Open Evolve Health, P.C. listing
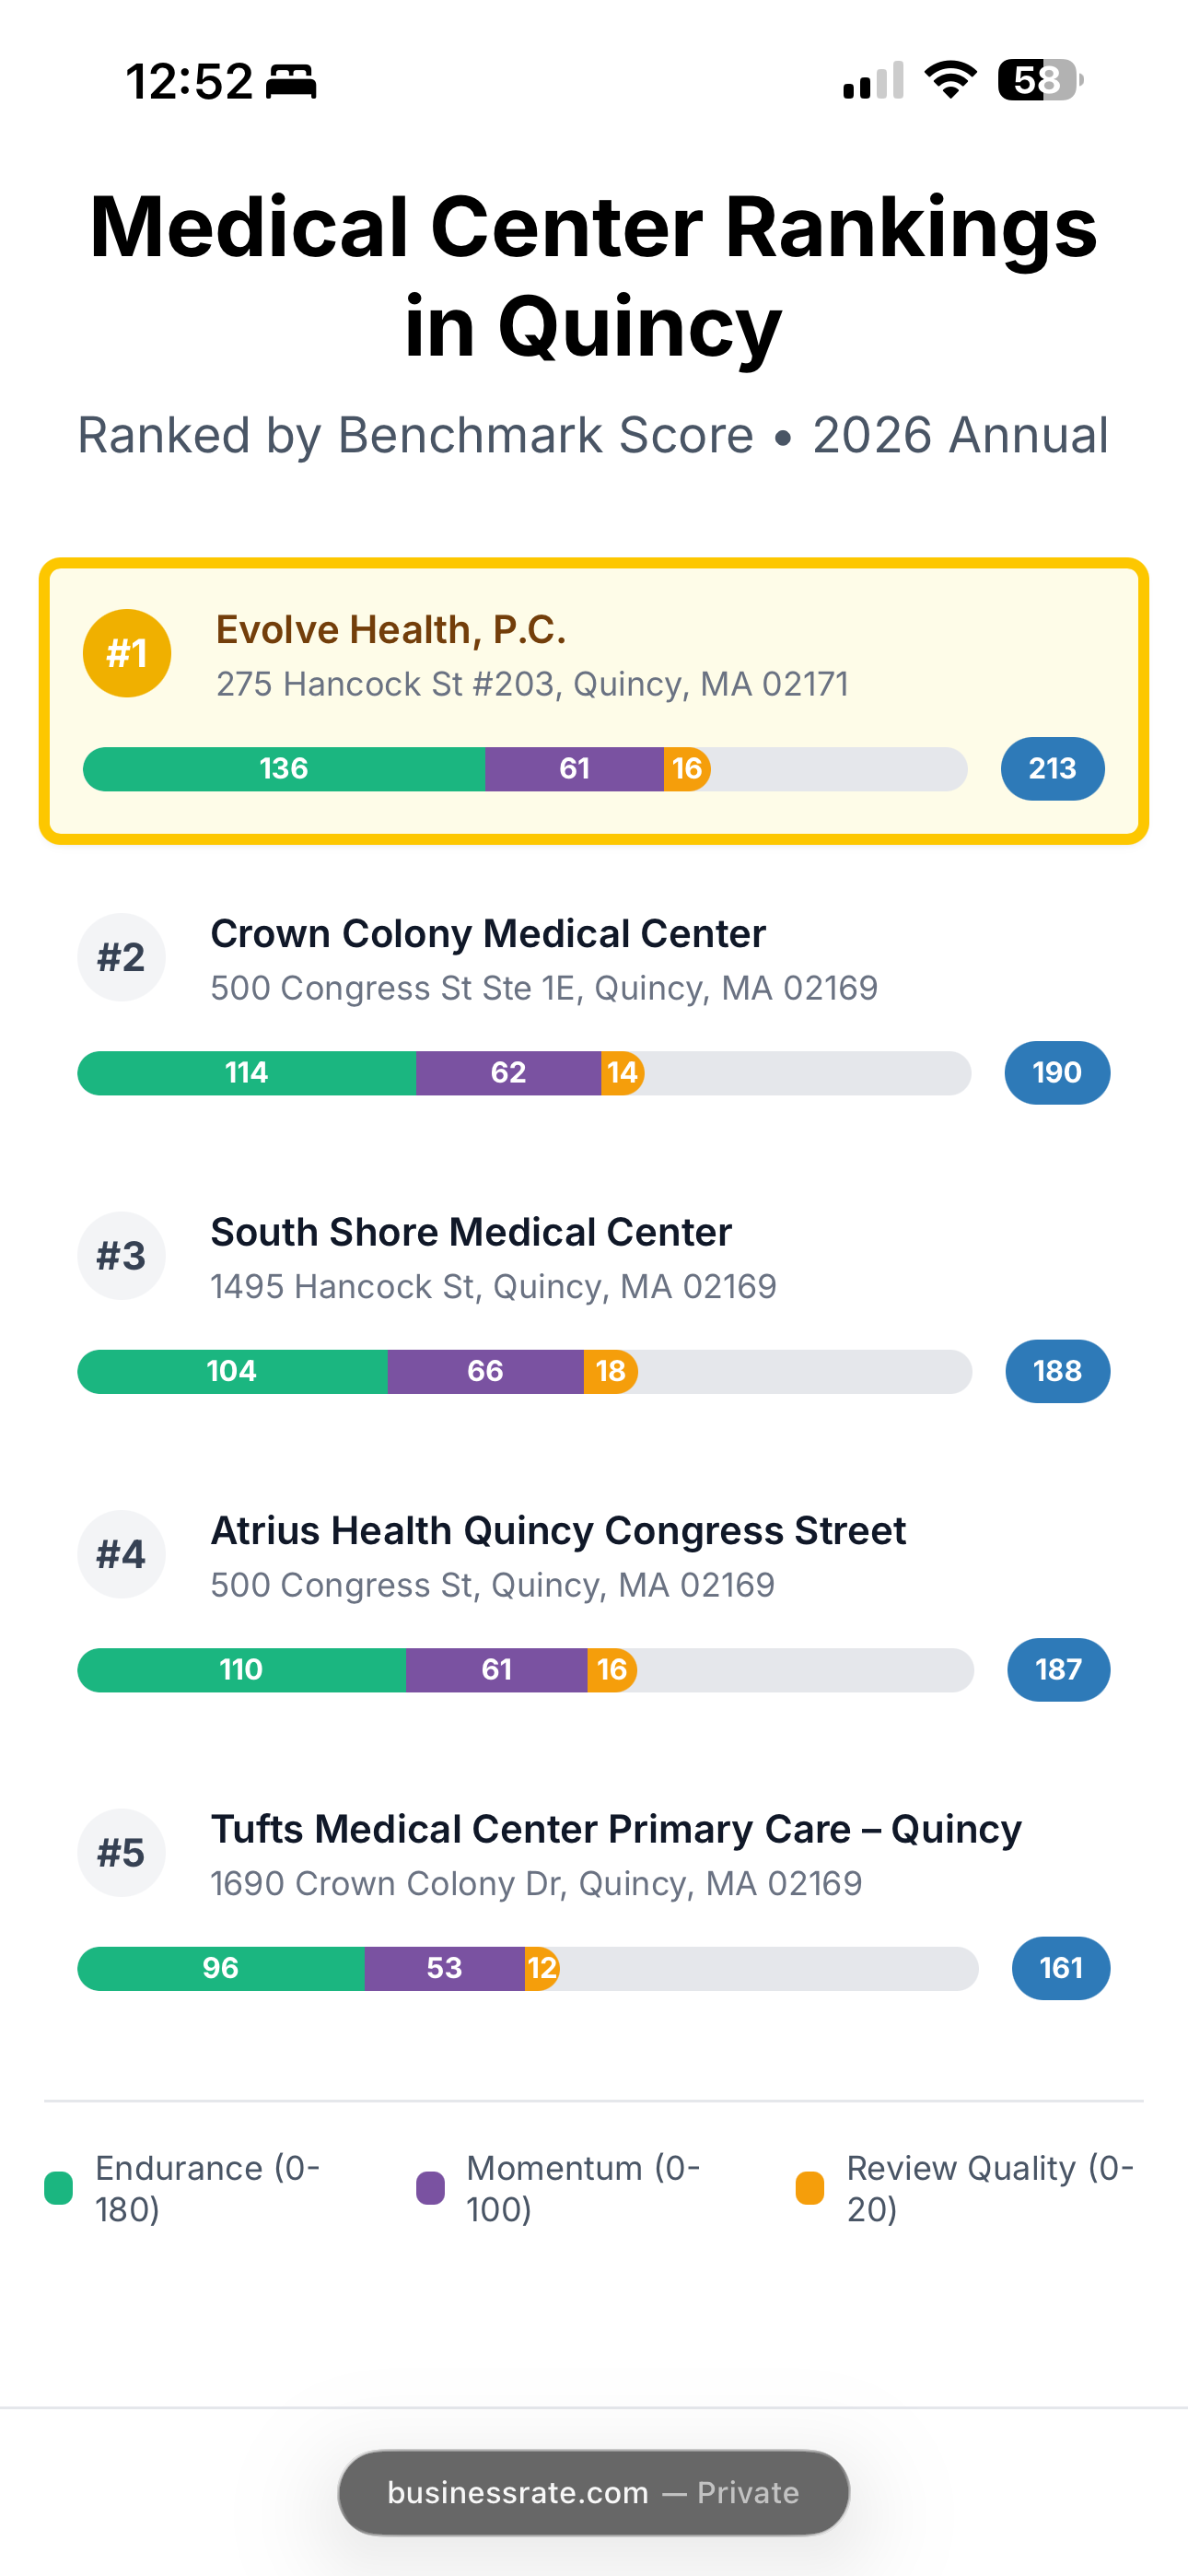The width and height of the screenshot is (1188, 2576). [x=391, y=630]
